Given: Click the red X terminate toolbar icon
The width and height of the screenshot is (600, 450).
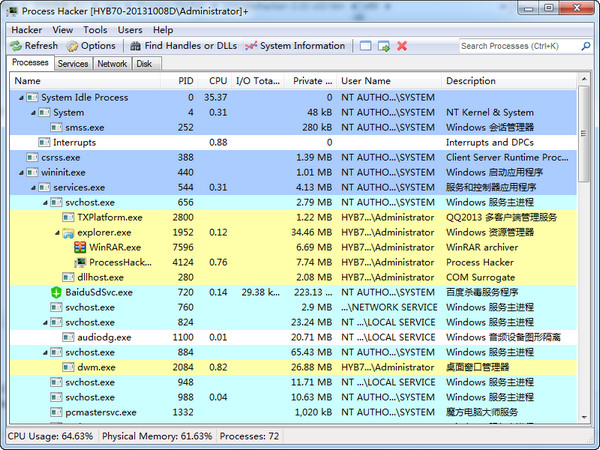Looking at the screenshot, I should [402, 46].
